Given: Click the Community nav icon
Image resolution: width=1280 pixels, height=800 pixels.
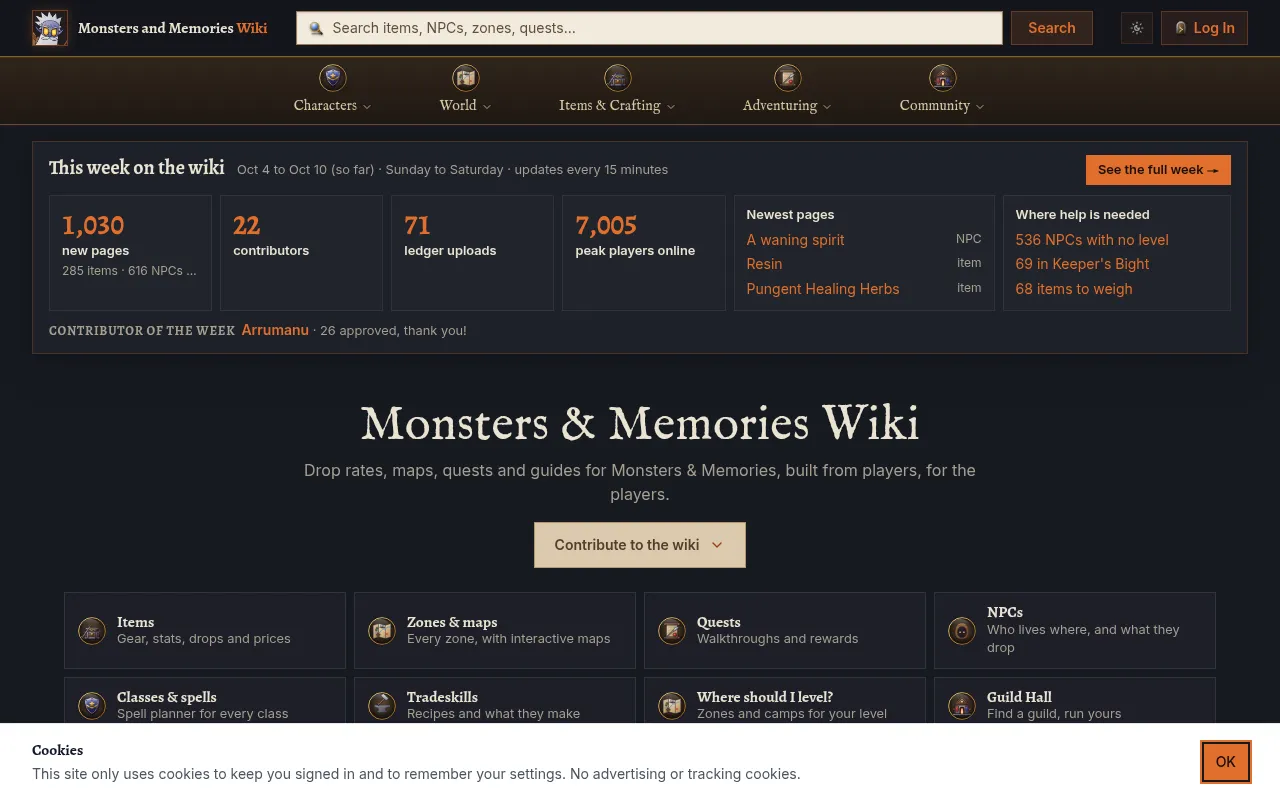Looking at the screenshot, I should tap(943, 77).
